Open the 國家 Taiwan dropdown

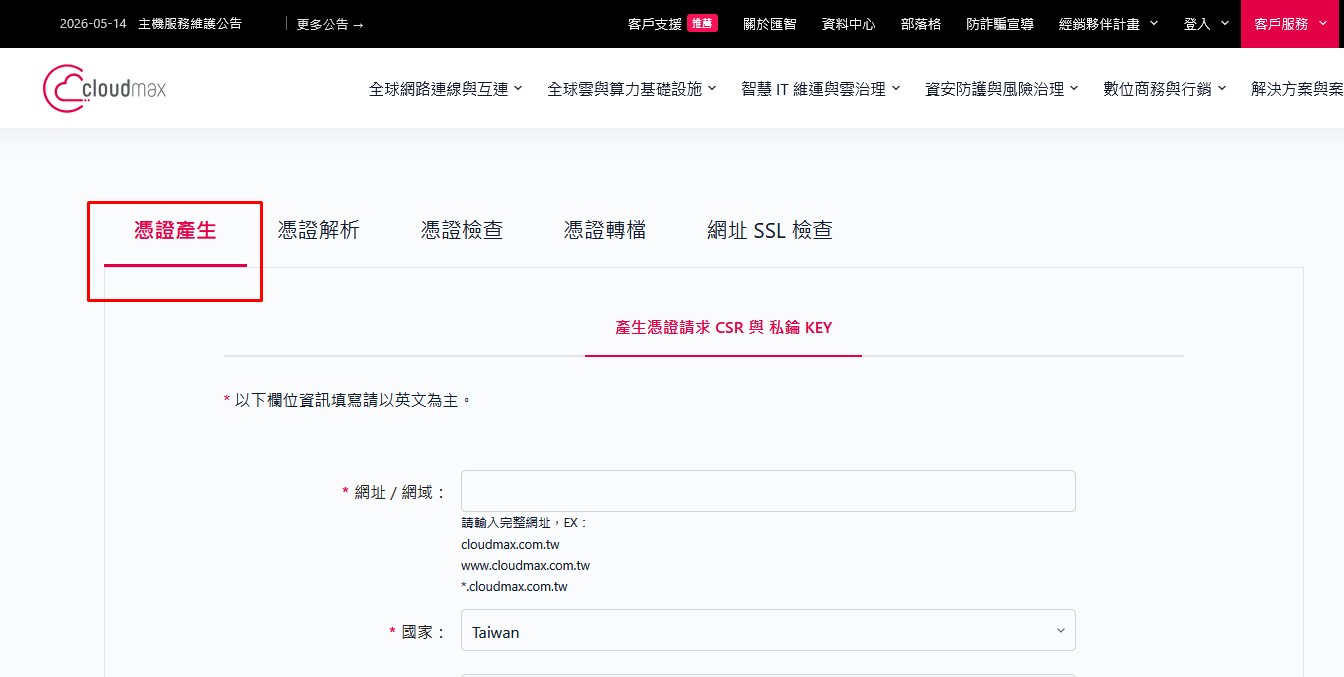tap(768, 631)
